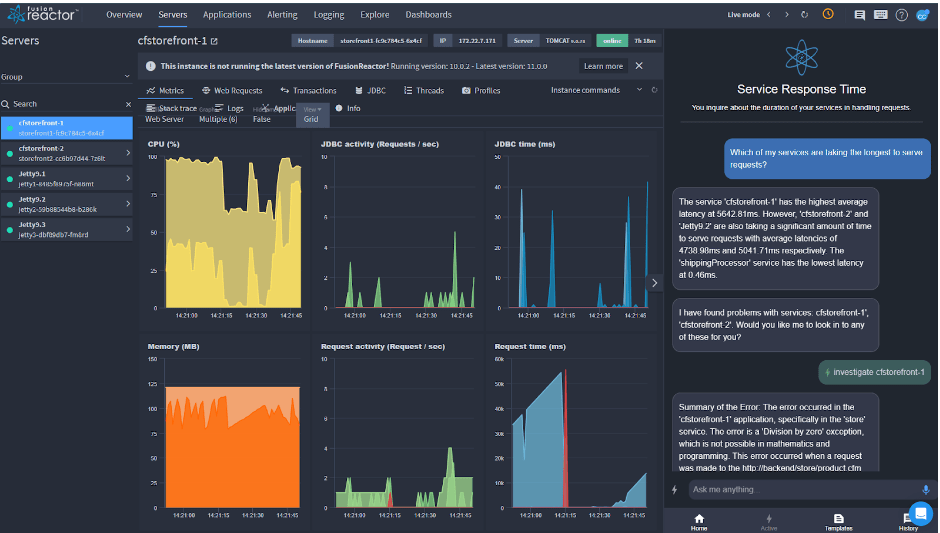The height and width of the screenshot is (533, 940).
Task: Open the Dashboards menu
Action: click(x=429, y=14)
